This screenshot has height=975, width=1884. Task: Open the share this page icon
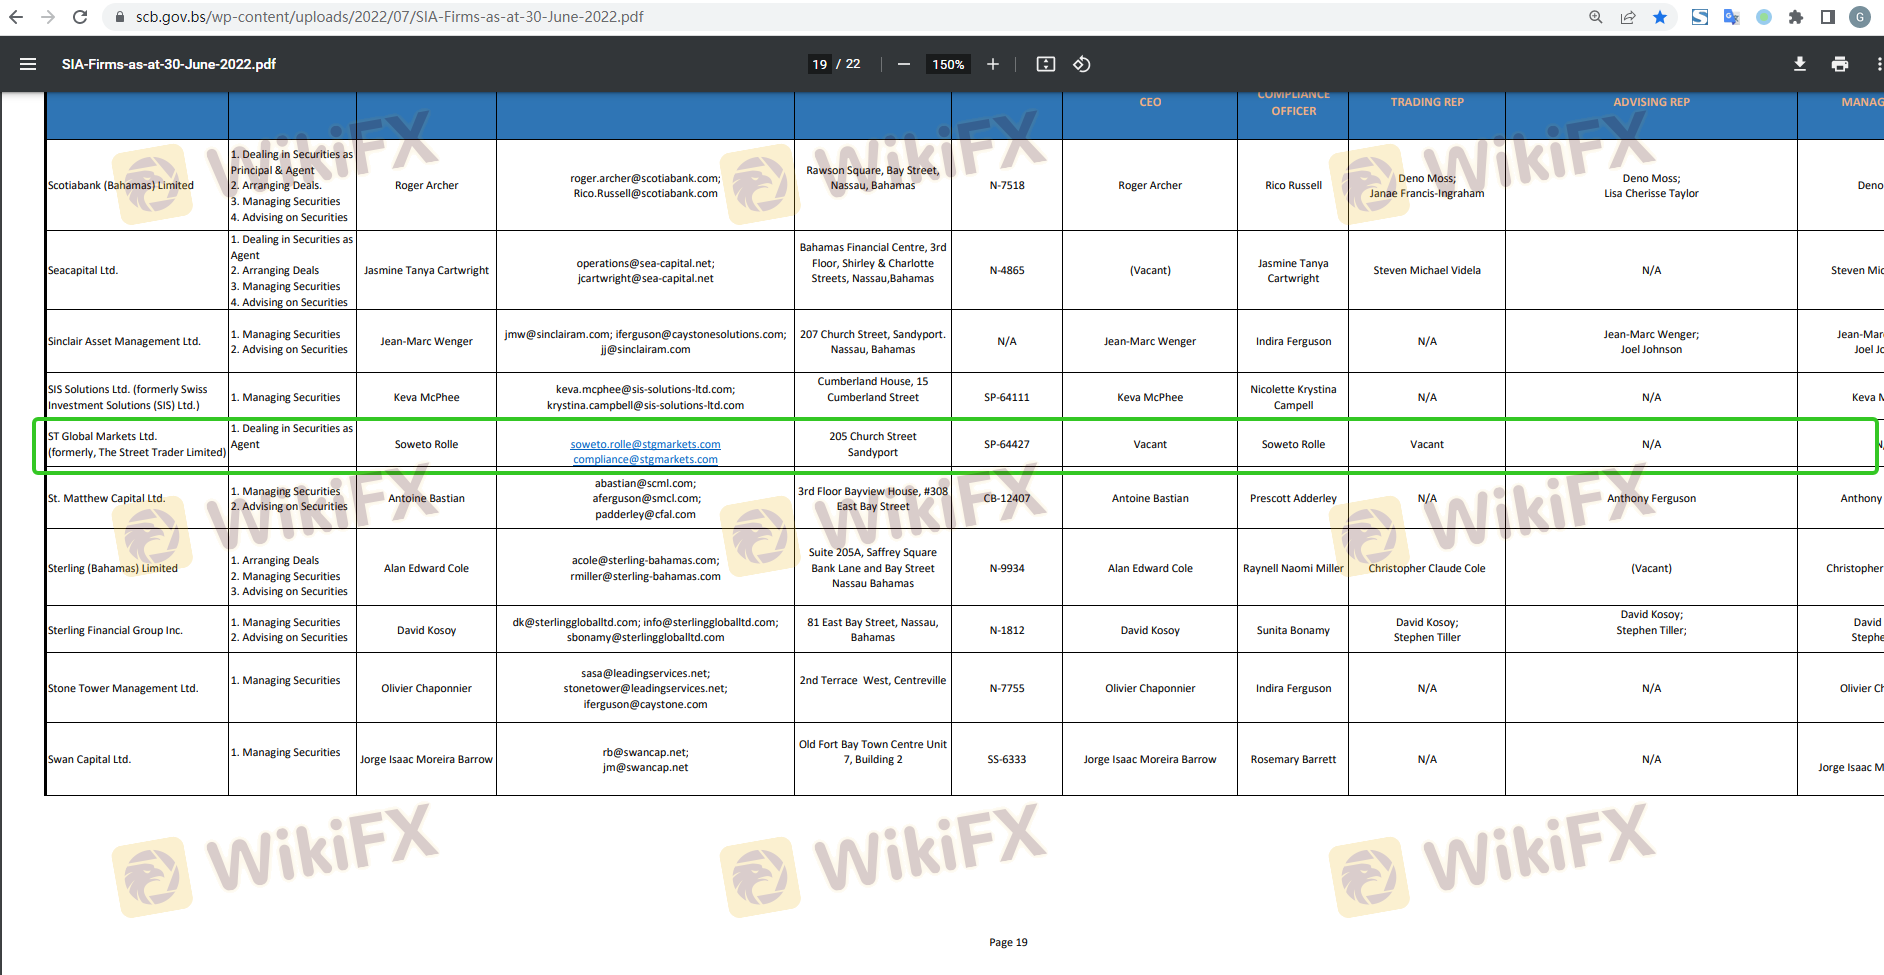click(x=1628, y=17)
